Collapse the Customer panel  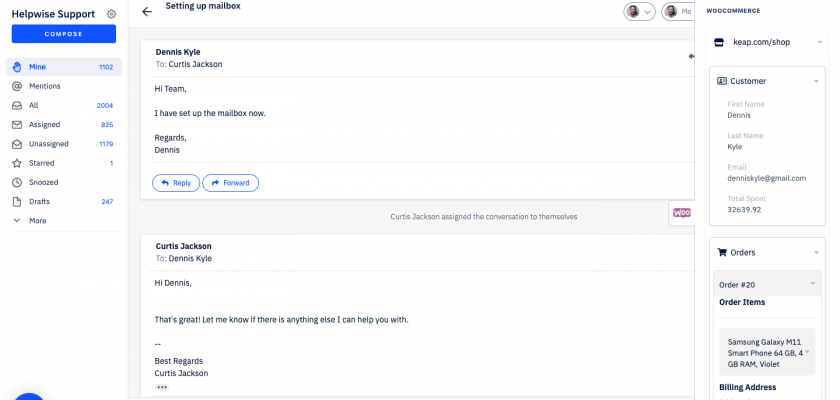click(x=817, y=81)
